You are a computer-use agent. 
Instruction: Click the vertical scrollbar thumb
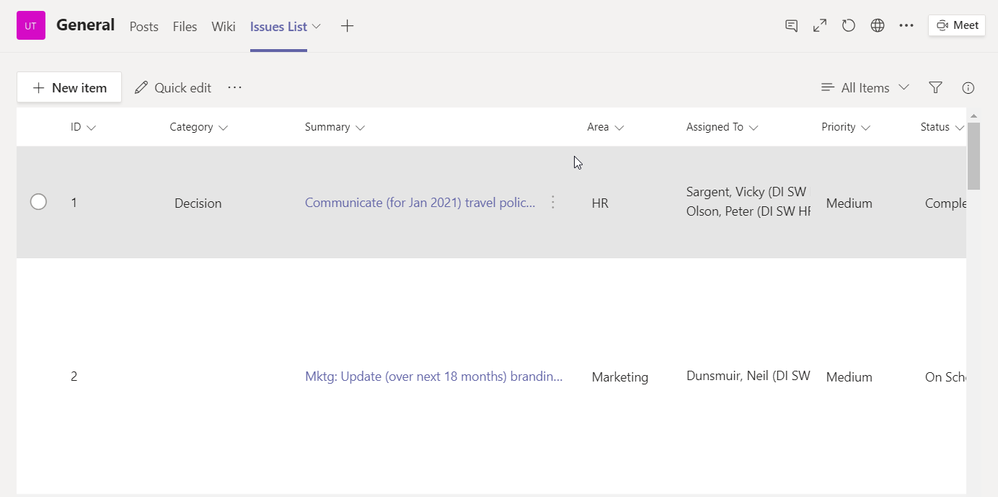coord(973,155)
